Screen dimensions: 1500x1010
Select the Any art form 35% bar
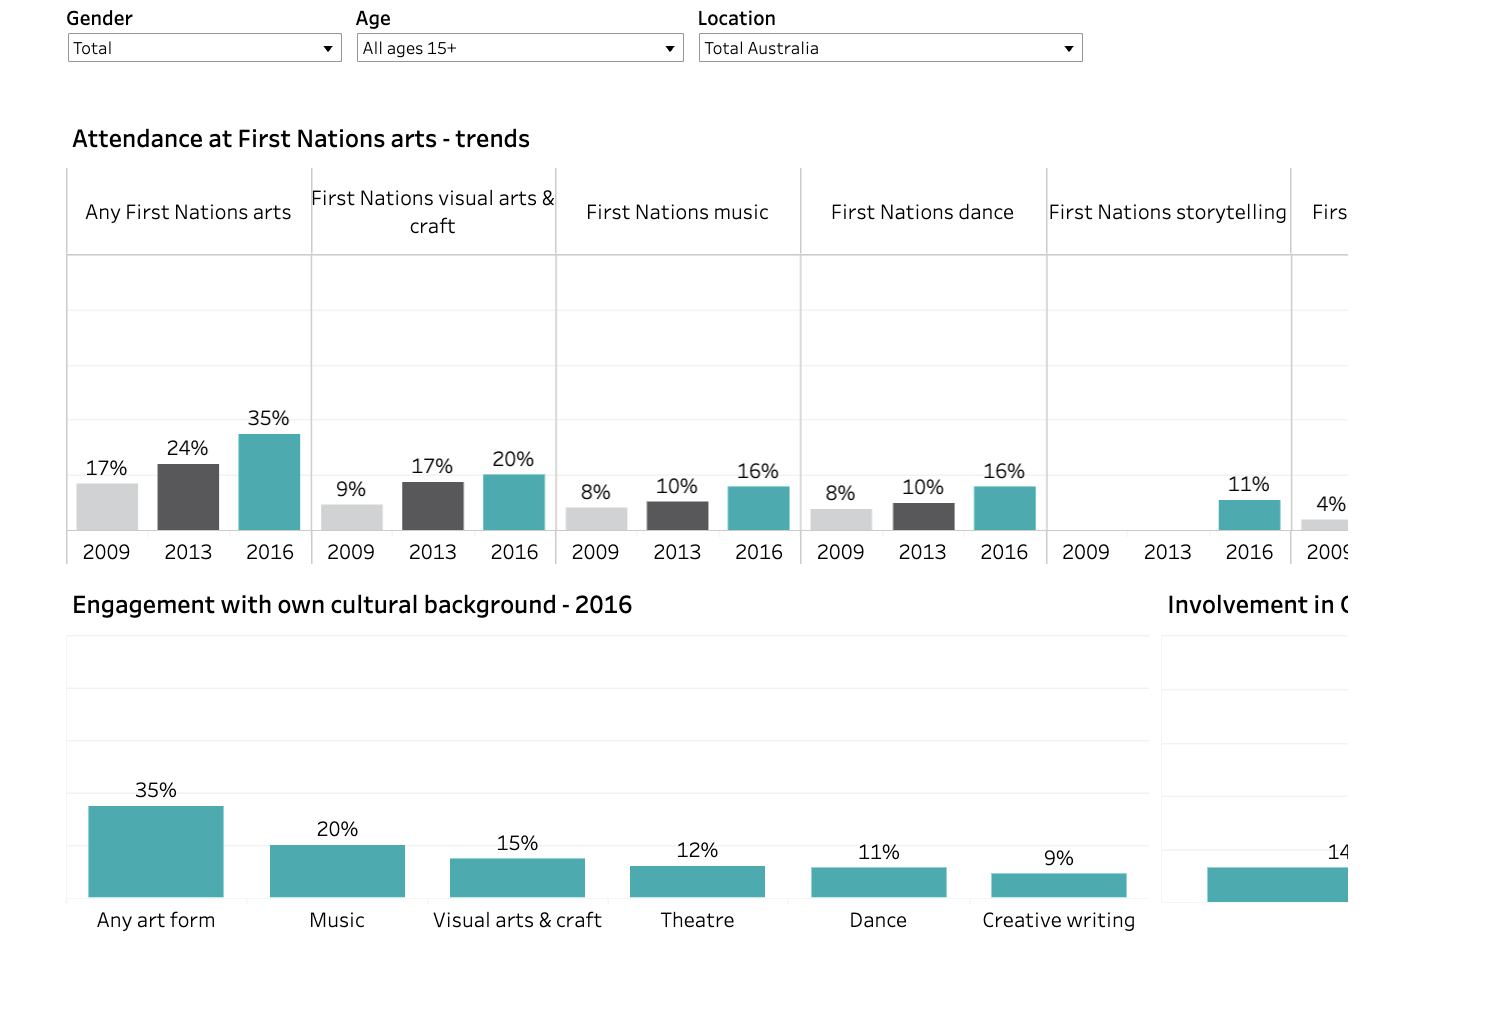[156, 851]
